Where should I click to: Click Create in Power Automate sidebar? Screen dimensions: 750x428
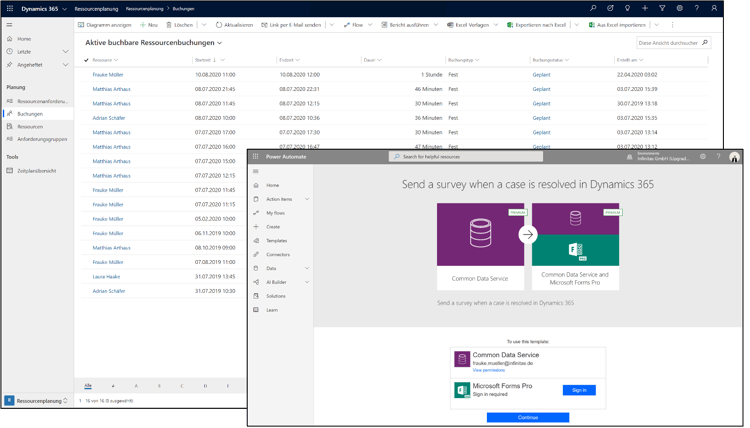click(273, 227)
